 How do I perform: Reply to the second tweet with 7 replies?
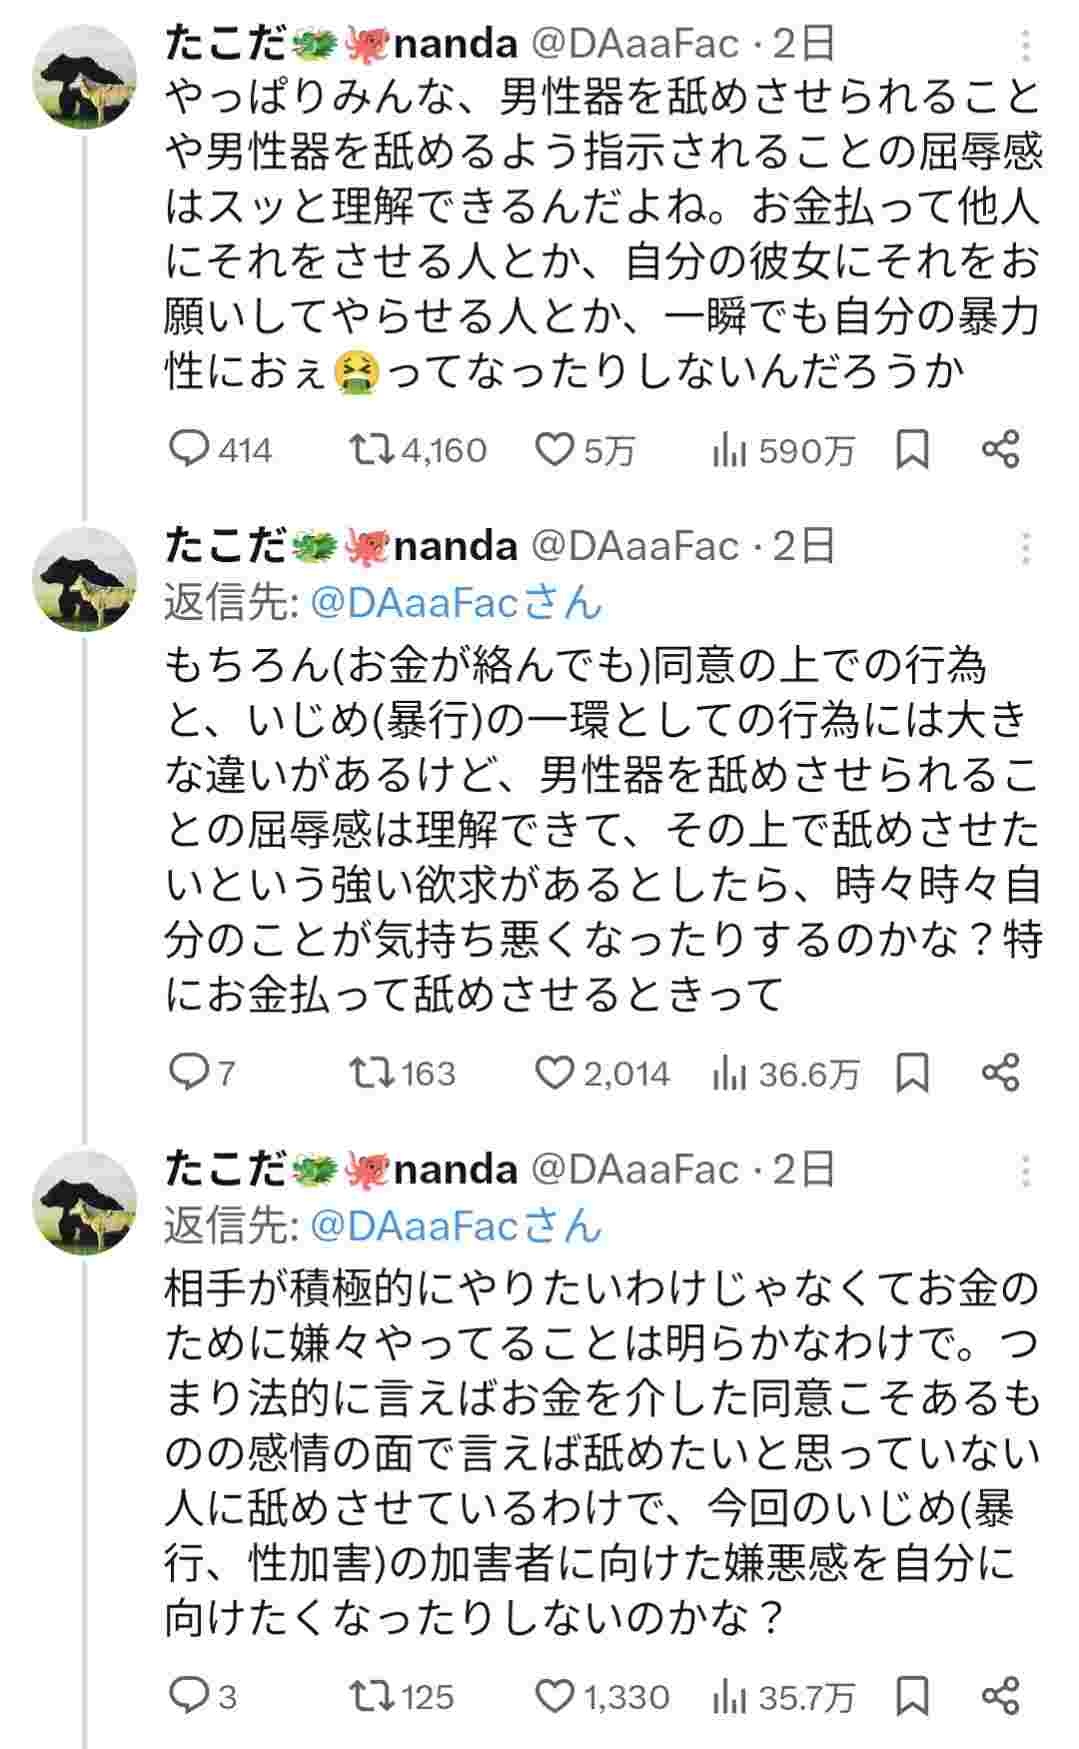(x=187, y=1073)
